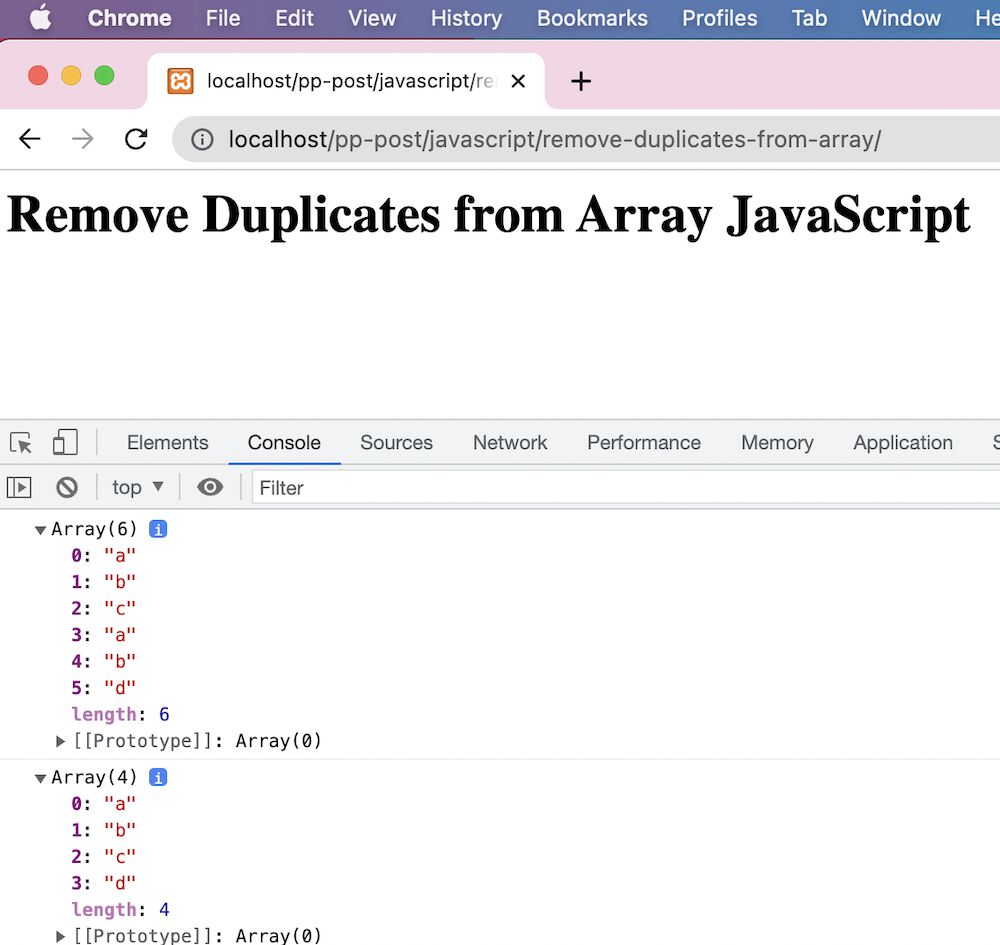Screen dimensions: 1000x945
Task: Open the Apple menu
Action: (39, 17)
